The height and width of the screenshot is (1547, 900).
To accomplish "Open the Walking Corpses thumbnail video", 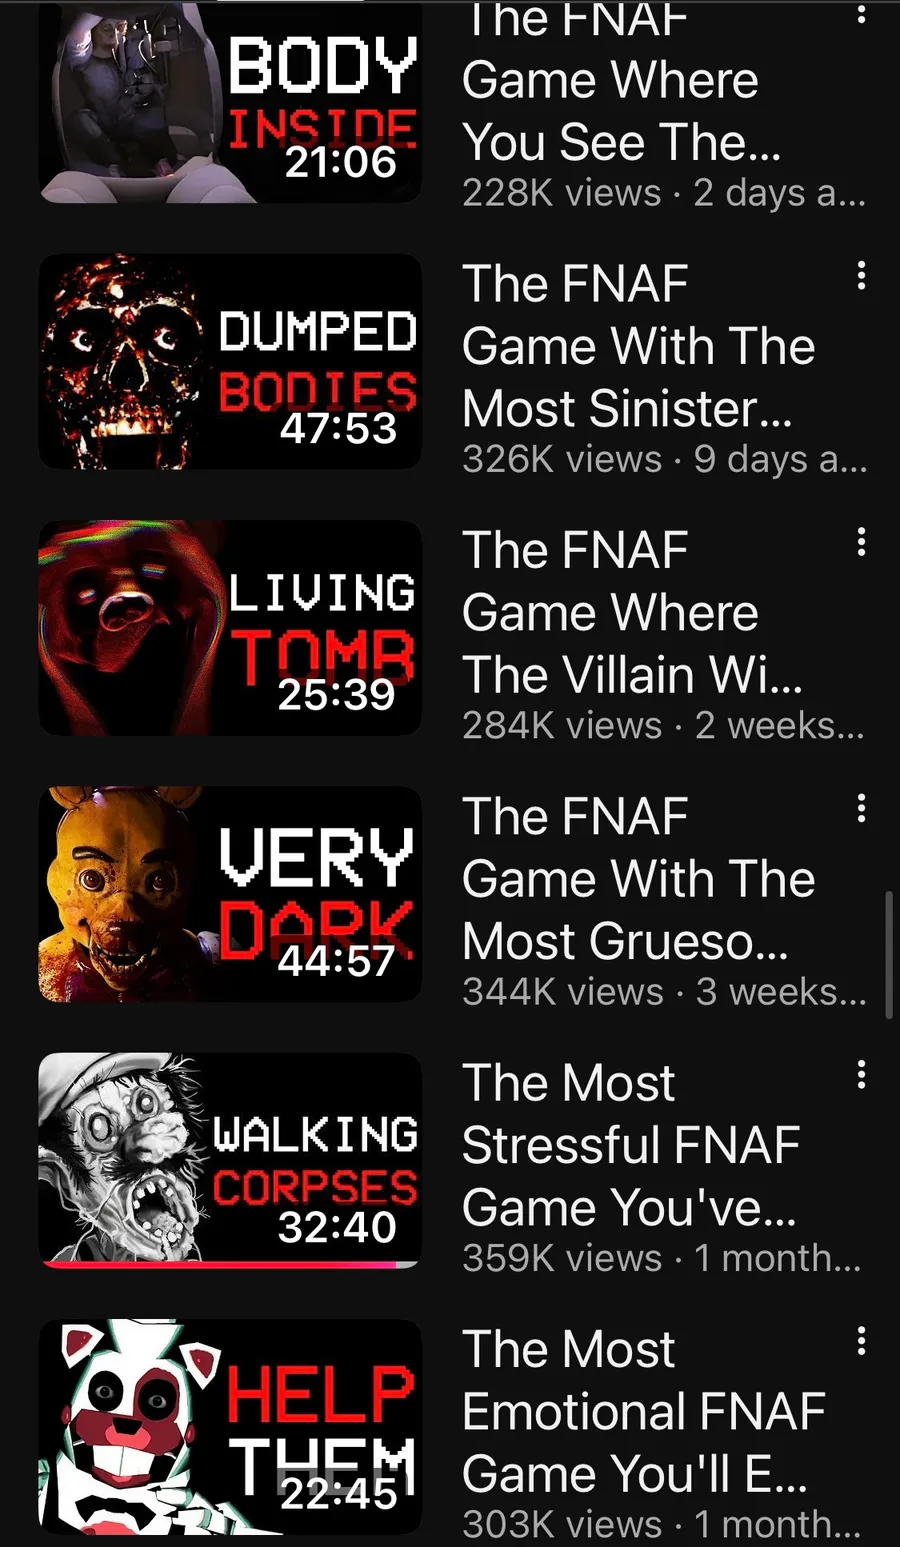I will [x=230, y=1160].
